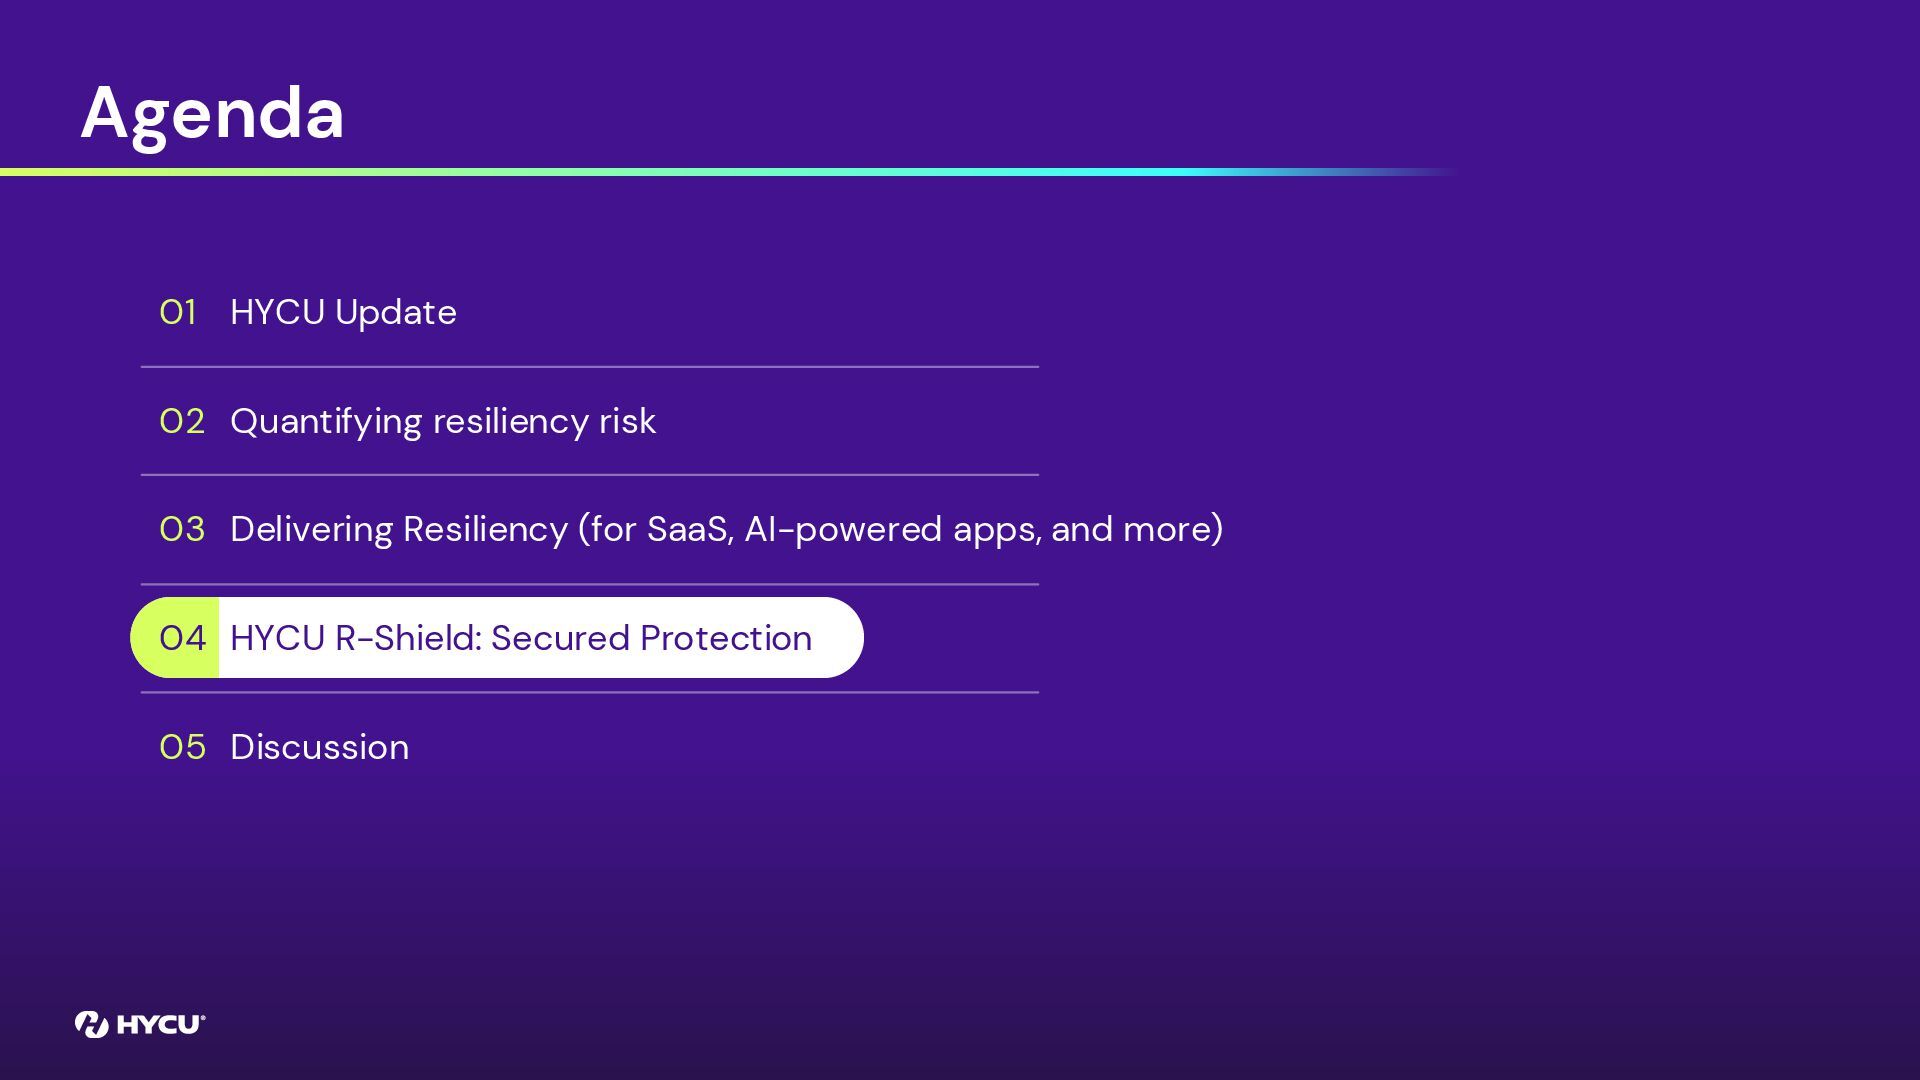Click the 02 agenda number
This screenshot has height=1080, width=1920.
182,422
